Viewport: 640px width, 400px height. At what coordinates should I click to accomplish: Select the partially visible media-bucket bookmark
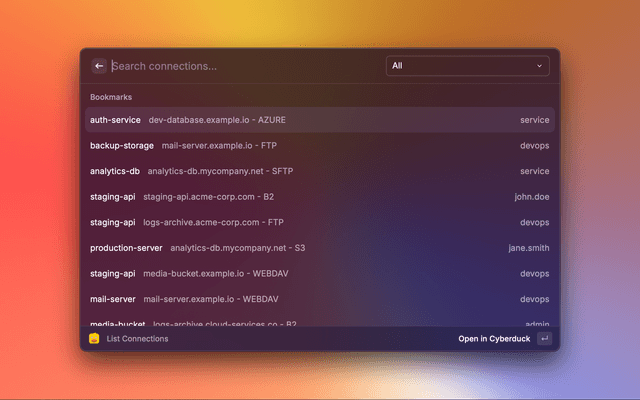(319, 322)
